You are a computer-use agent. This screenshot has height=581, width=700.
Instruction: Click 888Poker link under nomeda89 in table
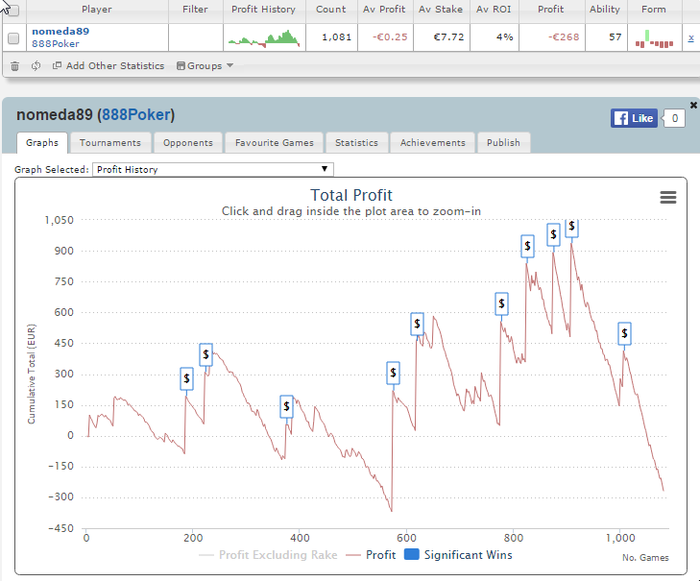[x=55, y=44]
